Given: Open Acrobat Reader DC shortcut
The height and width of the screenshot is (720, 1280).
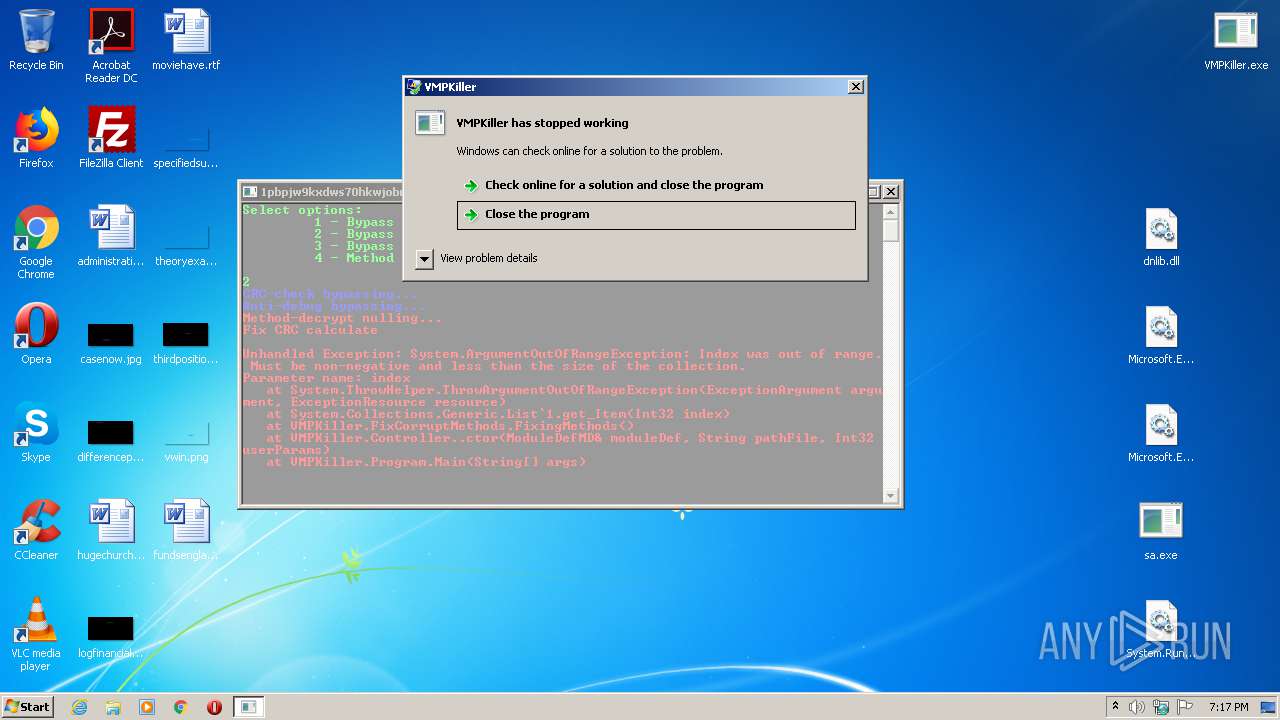Looking at the screenshot, I should pyautogui.click(x=111, y=46).
